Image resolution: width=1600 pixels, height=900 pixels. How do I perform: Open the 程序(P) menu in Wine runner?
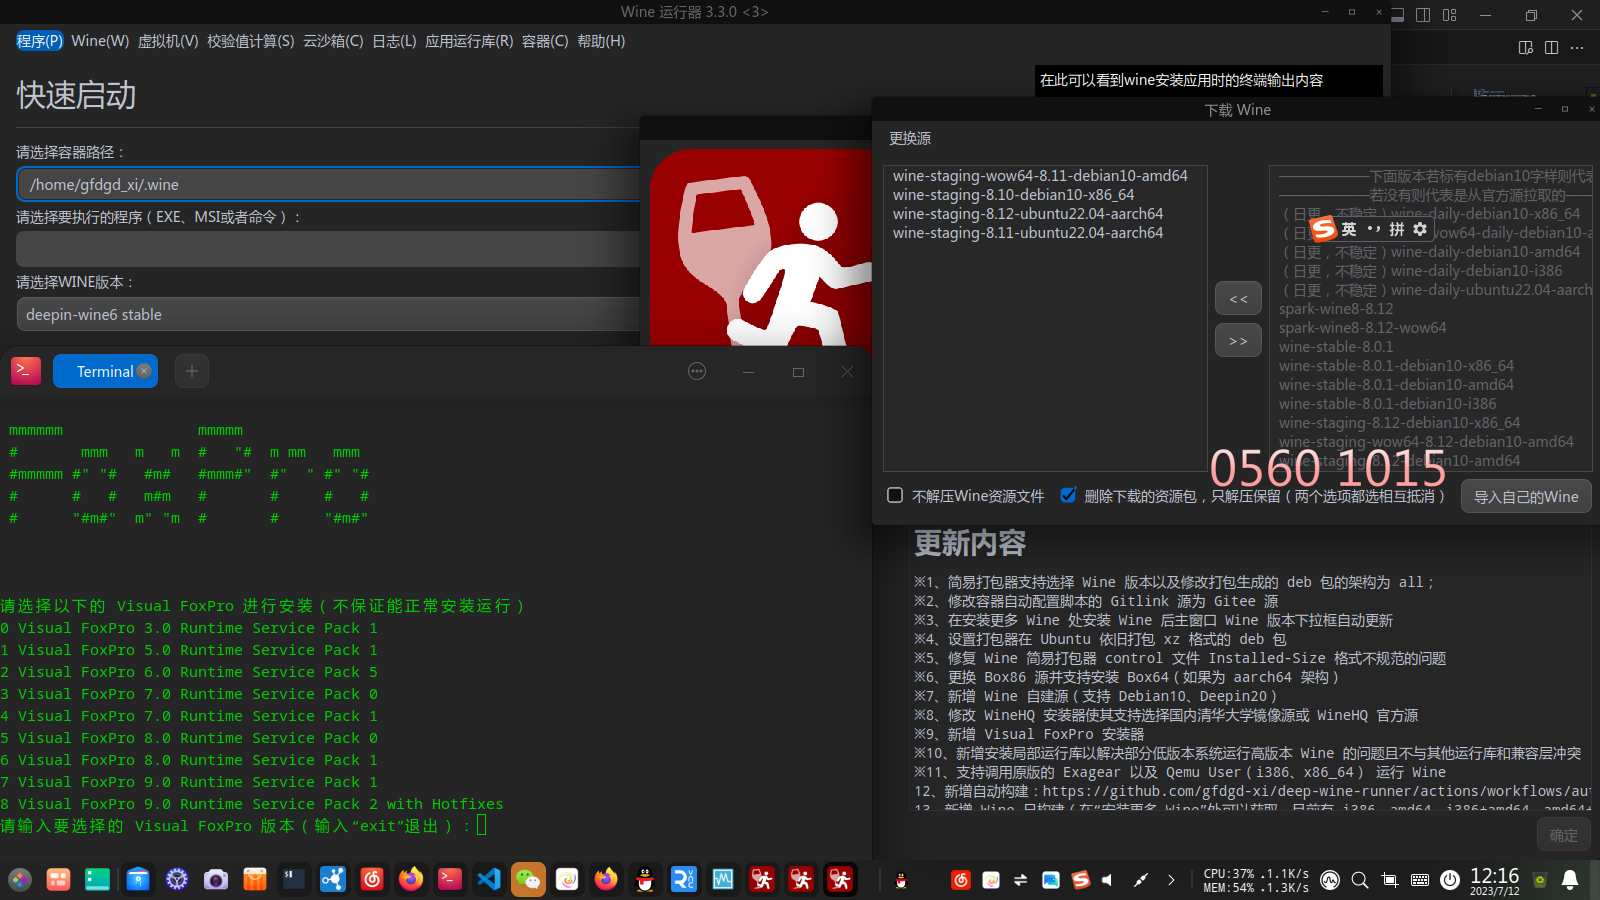[x=39, y=41]
